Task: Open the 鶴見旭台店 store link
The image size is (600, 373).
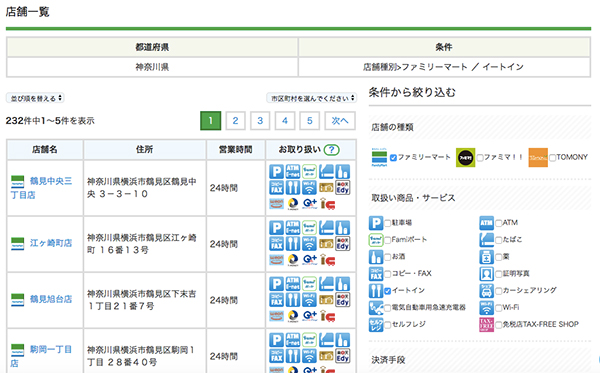Action: 51,299
